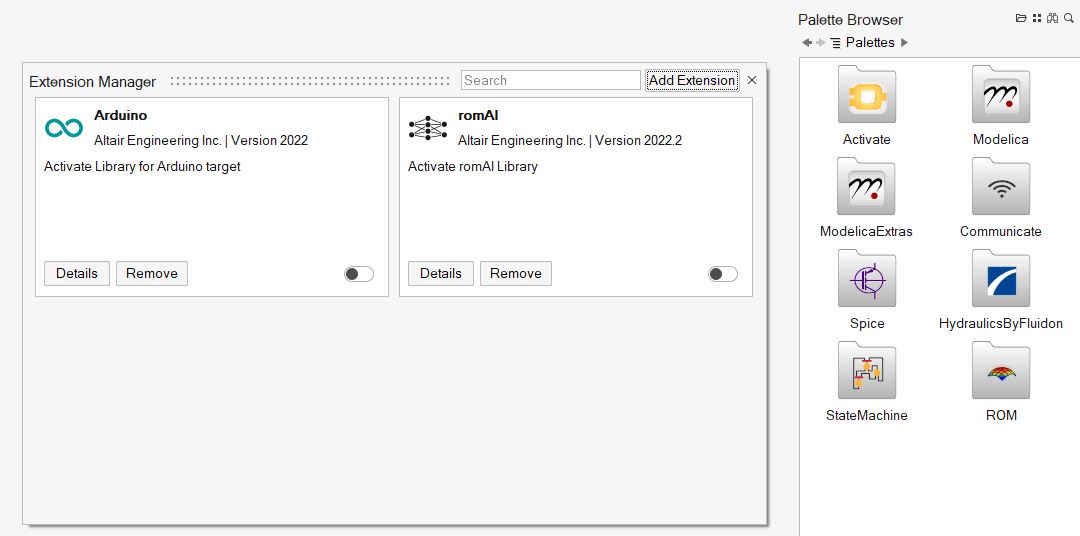Open the ModelicaExtras palette folder
The height and width of the screenshot is (536, 1080).
[x=866, y=188]
